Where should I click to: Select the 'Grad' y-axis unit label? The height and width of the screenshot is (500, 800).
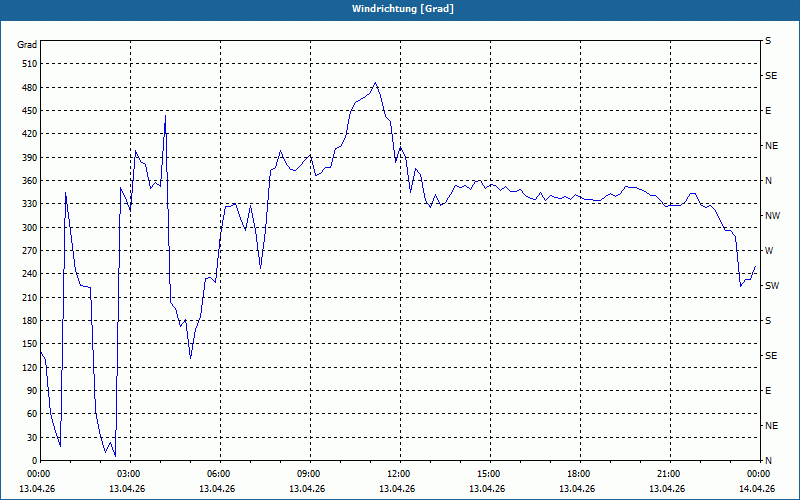pyautogui.click(x=27, y=45)
